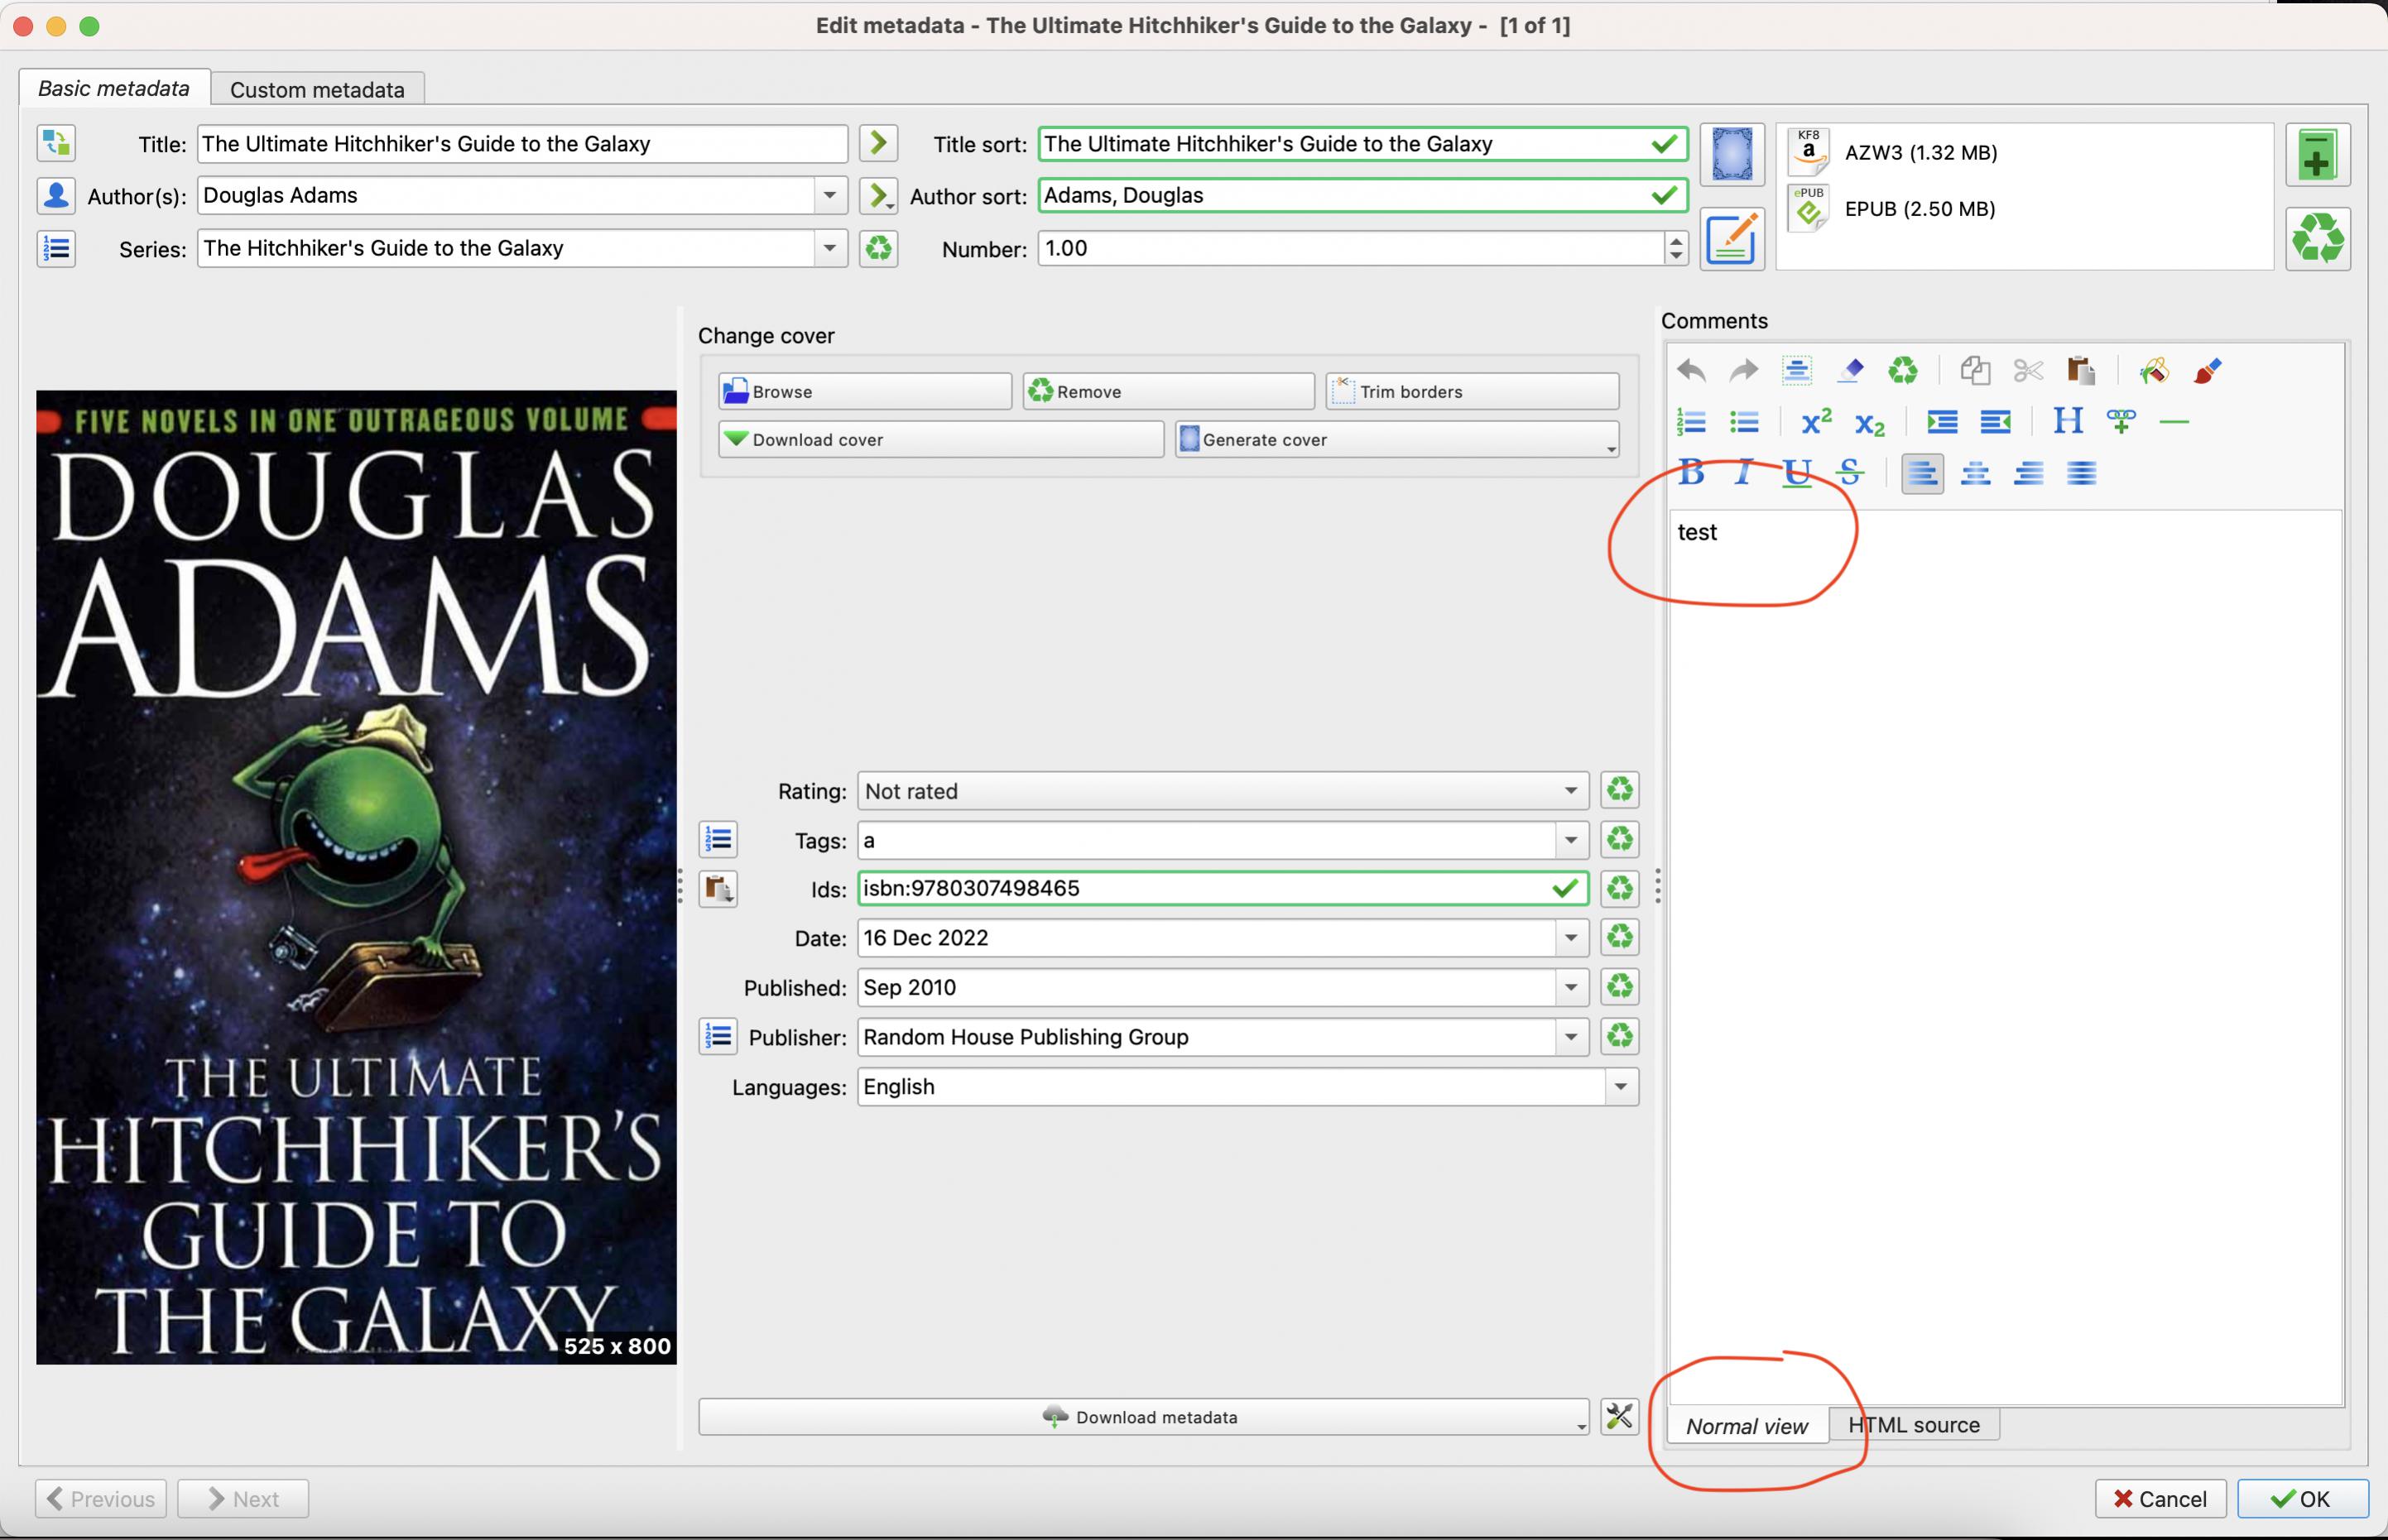The width and height of the screenshot is (2388, 1540).
Task: Toggle strikethrough formatting in Comments
Action: click(1850, 472)
